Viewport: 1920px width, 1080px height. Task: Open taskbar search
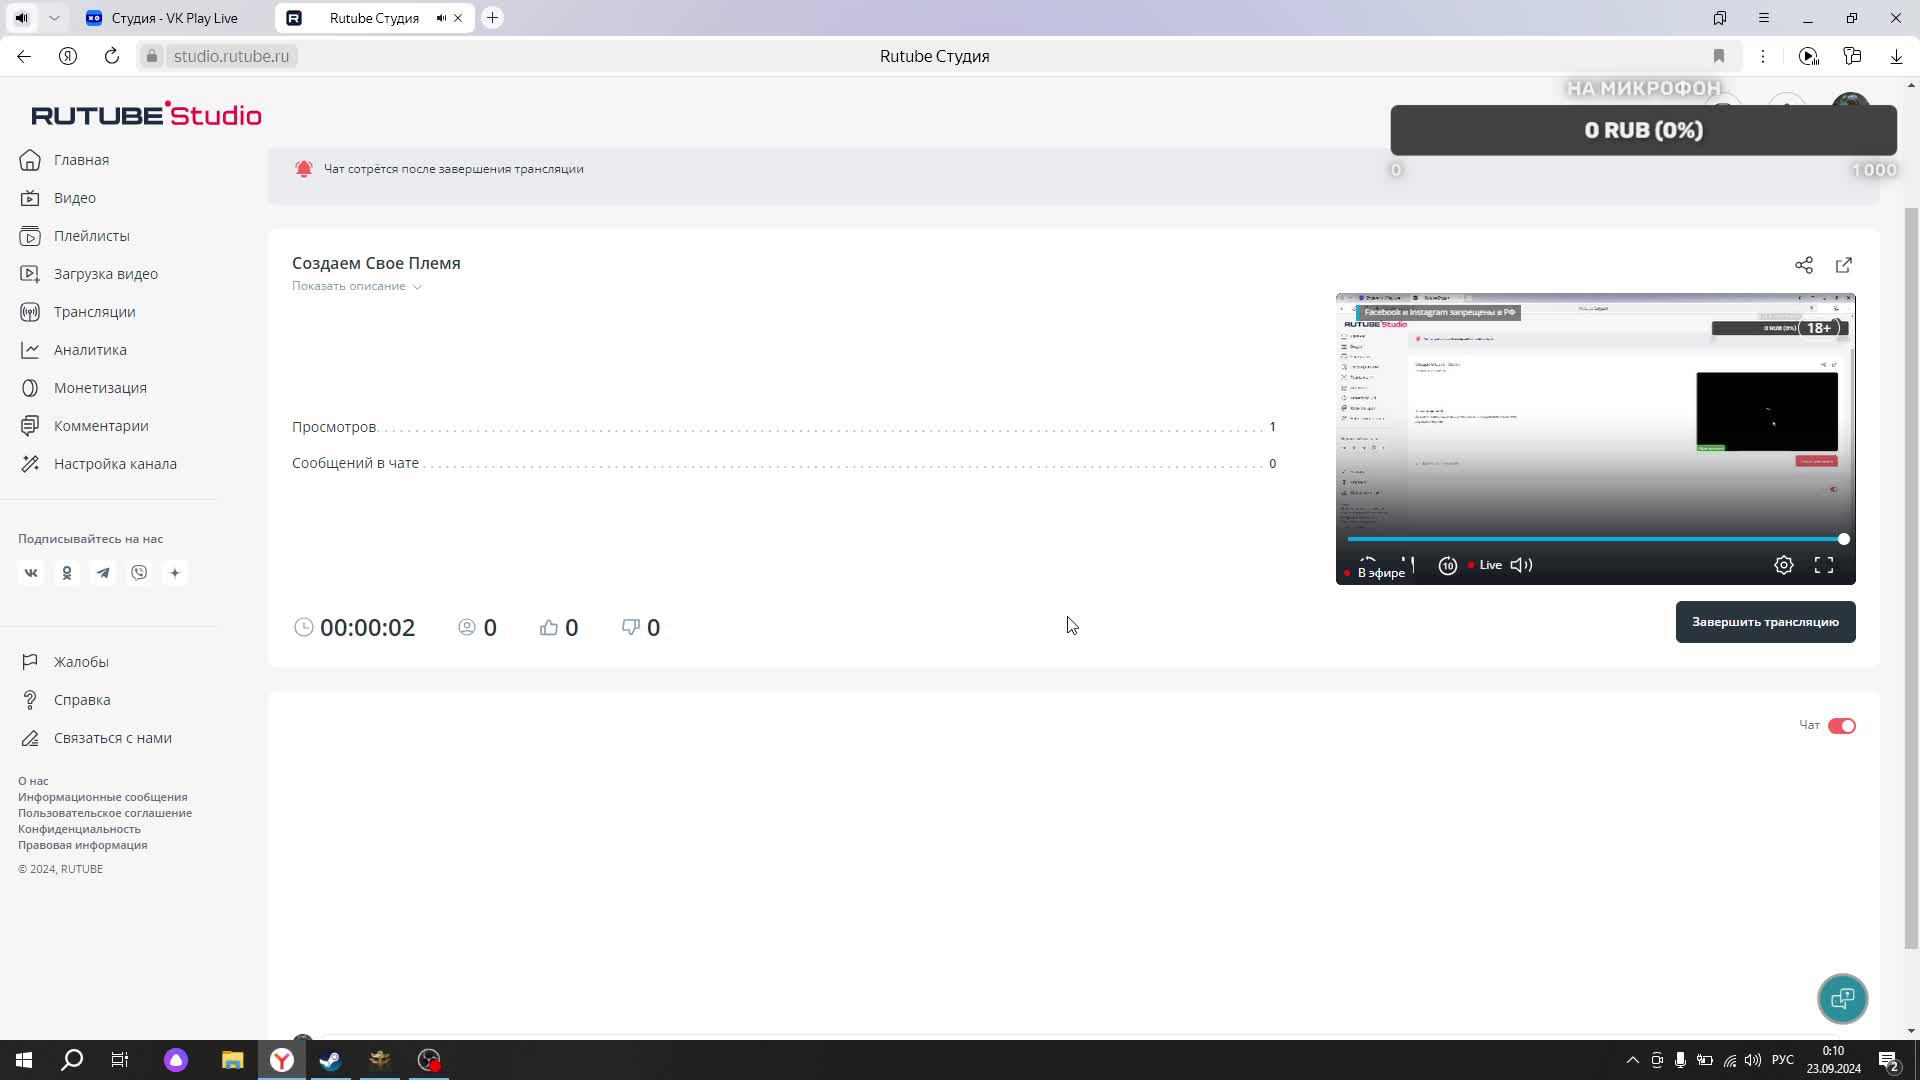click(x=72, y=1060)
